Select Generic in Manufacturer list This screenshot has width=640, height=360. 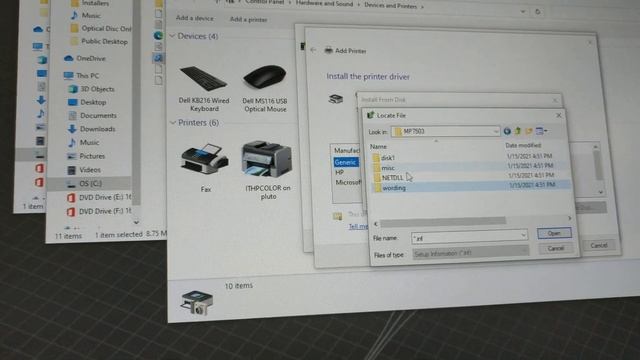[345, 162]
